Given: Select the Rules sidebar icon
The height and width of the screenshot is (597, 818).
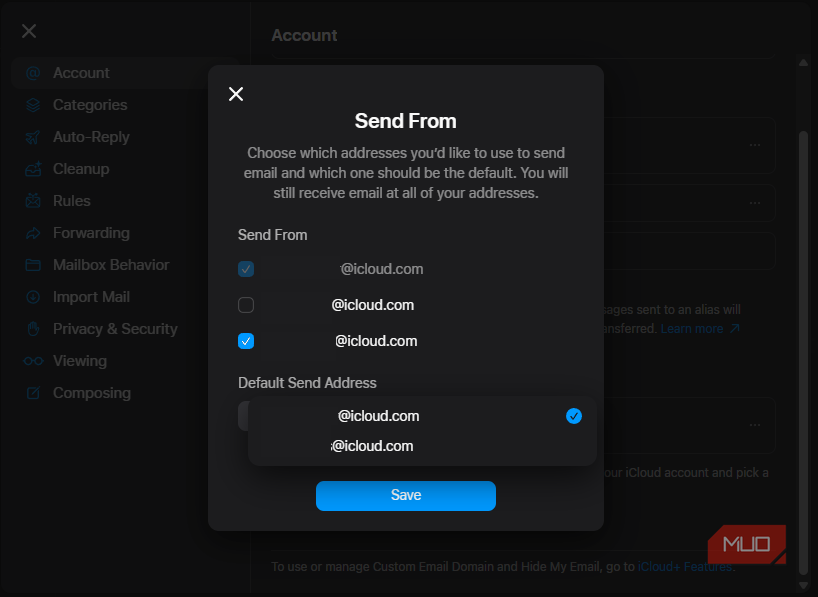Looking at the screenshot, I should 32,200.
